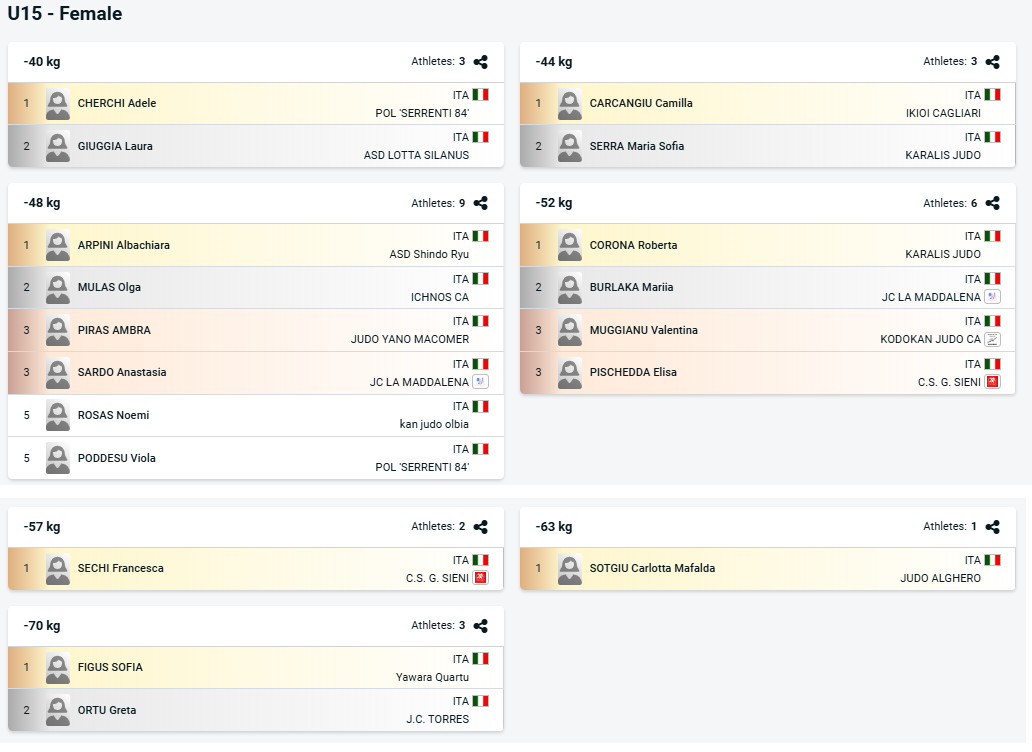
Task: Click share icon in -48 kg header
Action: tap(480, 203)
